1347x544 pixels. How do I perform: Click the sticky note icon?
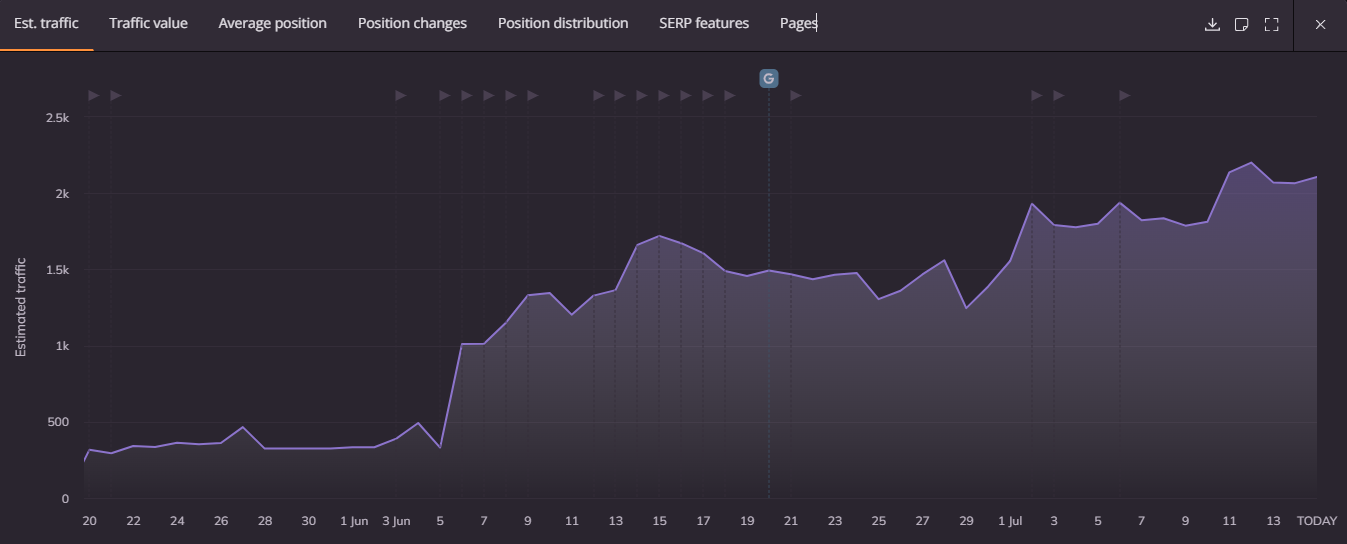[x=1242, y=24]
